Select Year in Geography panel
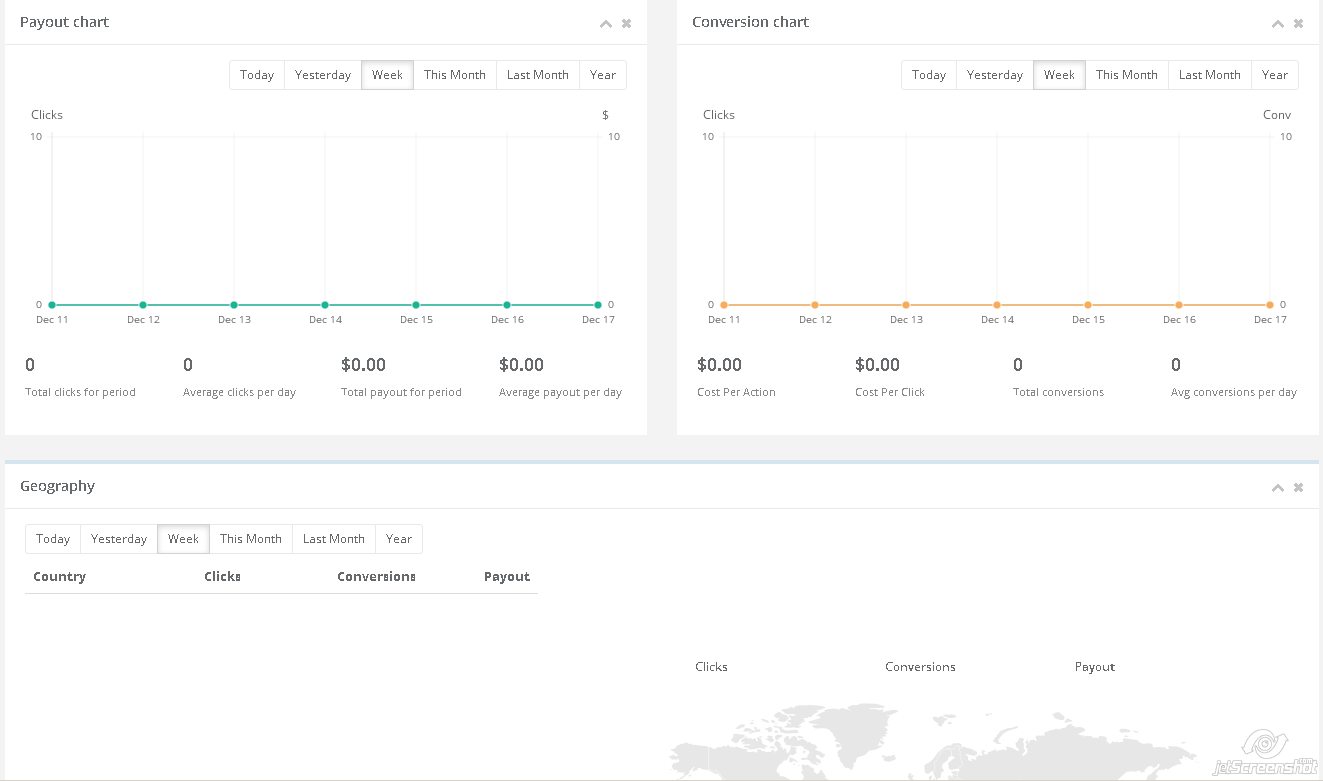This screenshot has height=781, width=1323. click(398, 539)
